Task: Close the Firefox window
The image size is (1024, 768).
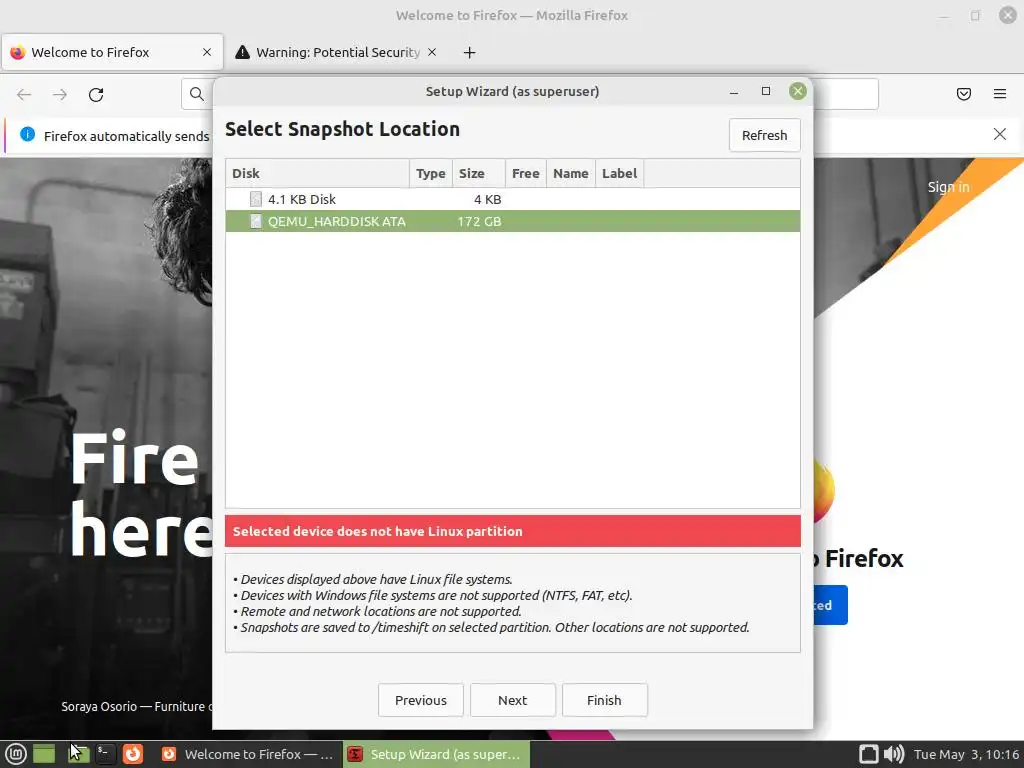Action: coord(1008,15)
